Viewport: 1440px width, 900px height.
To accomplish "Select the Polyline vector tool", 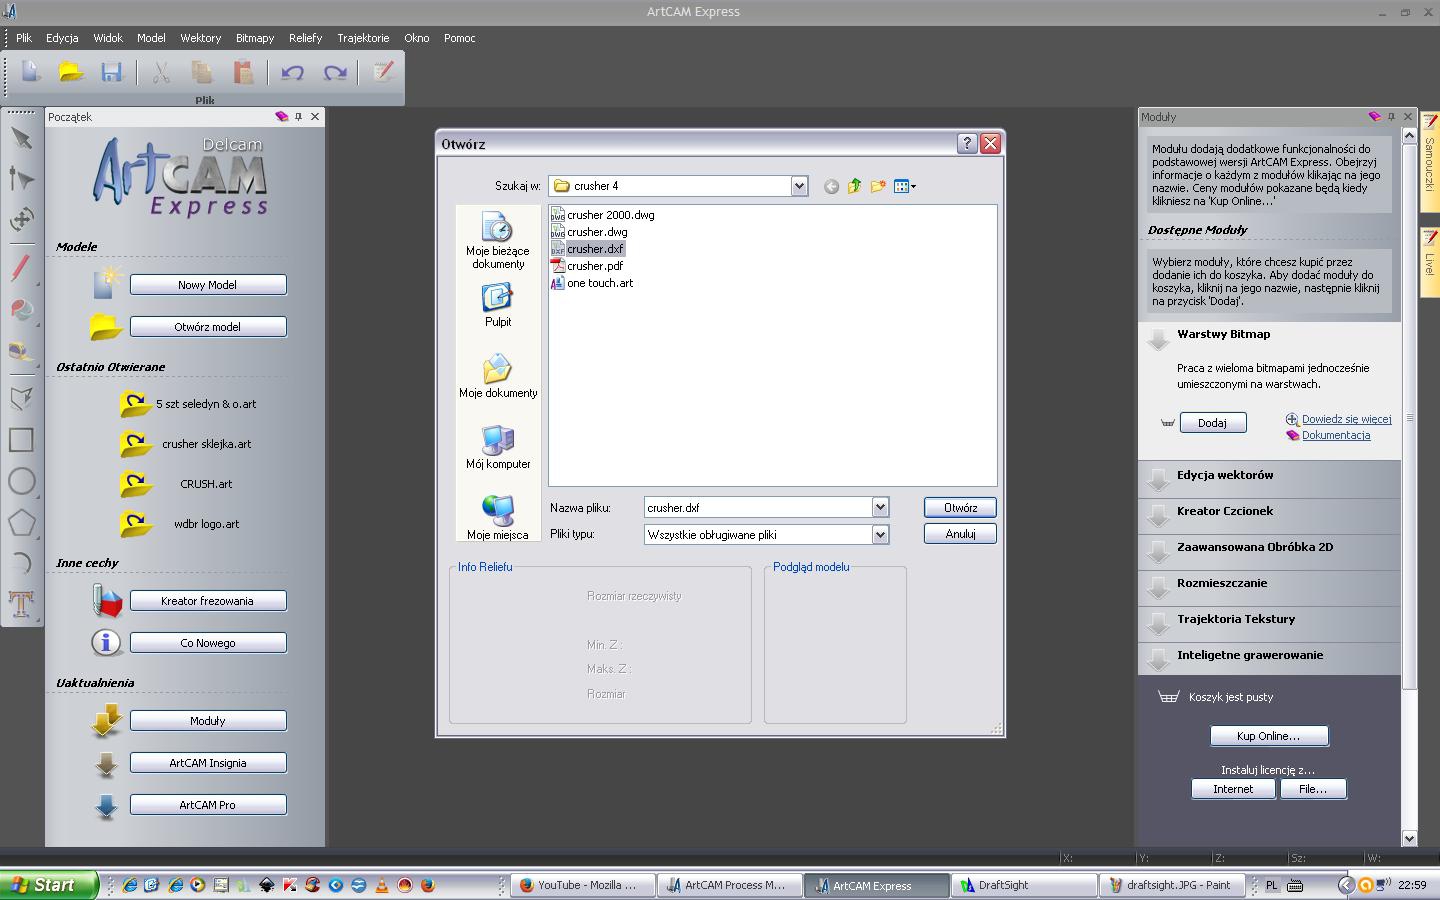I will point(21,399).
